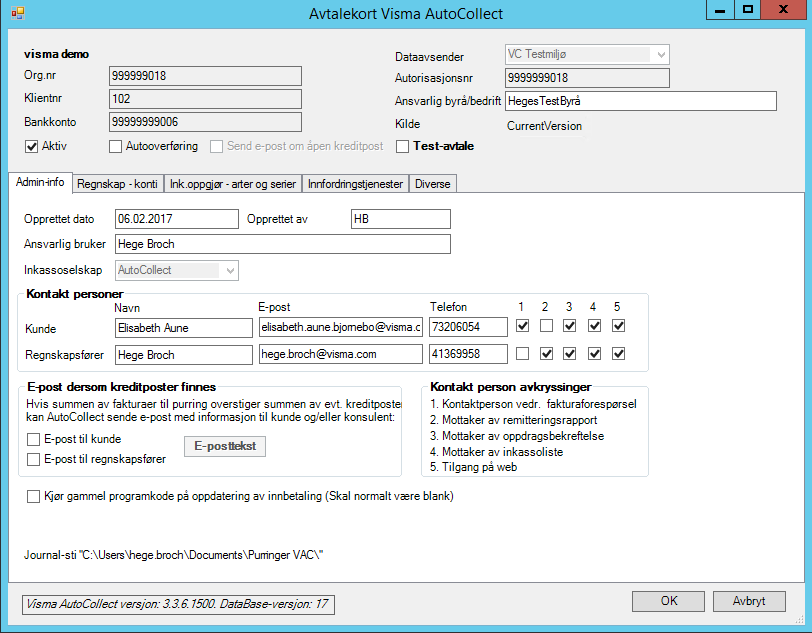Image resolution: width=812 pixels, height=633 pixels.
Task: Select the Admin-info tab
Action: [x=40, y=182]
